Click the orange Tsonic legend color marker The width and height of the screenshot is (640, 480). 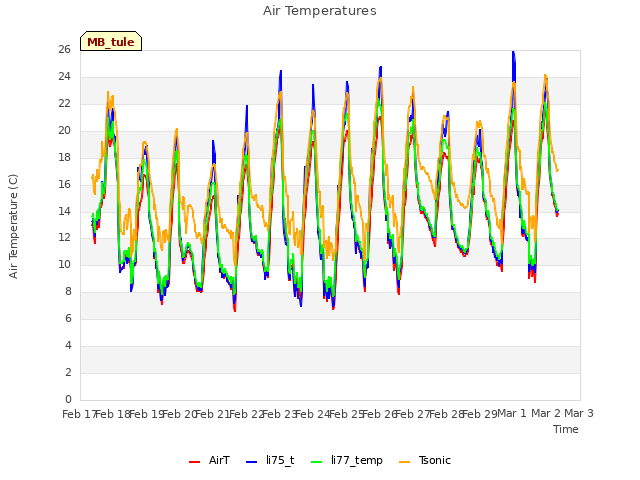404,462
